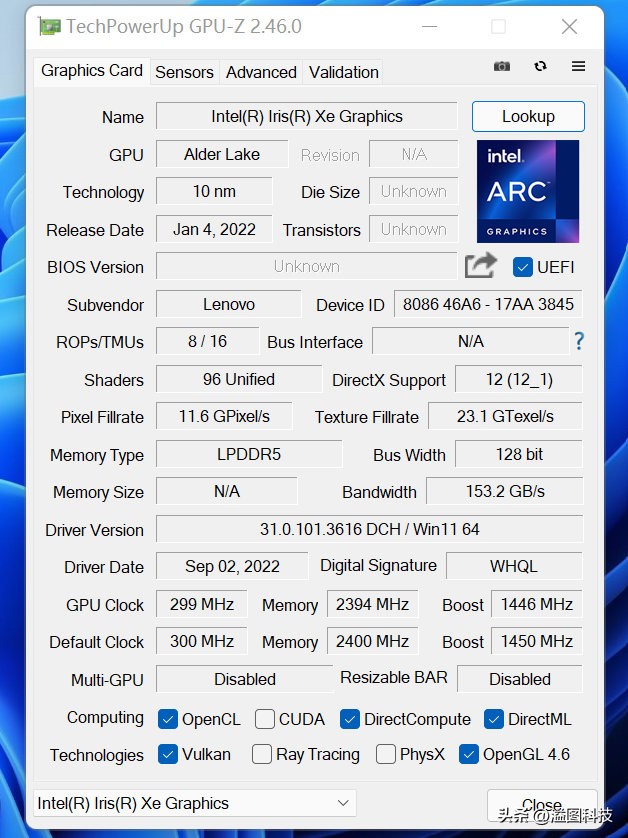This screenshot has height=838, width=628.
Task: Click the Multi-GPU value Disabled
Action: pyautogui.click(x=244, y=679)
